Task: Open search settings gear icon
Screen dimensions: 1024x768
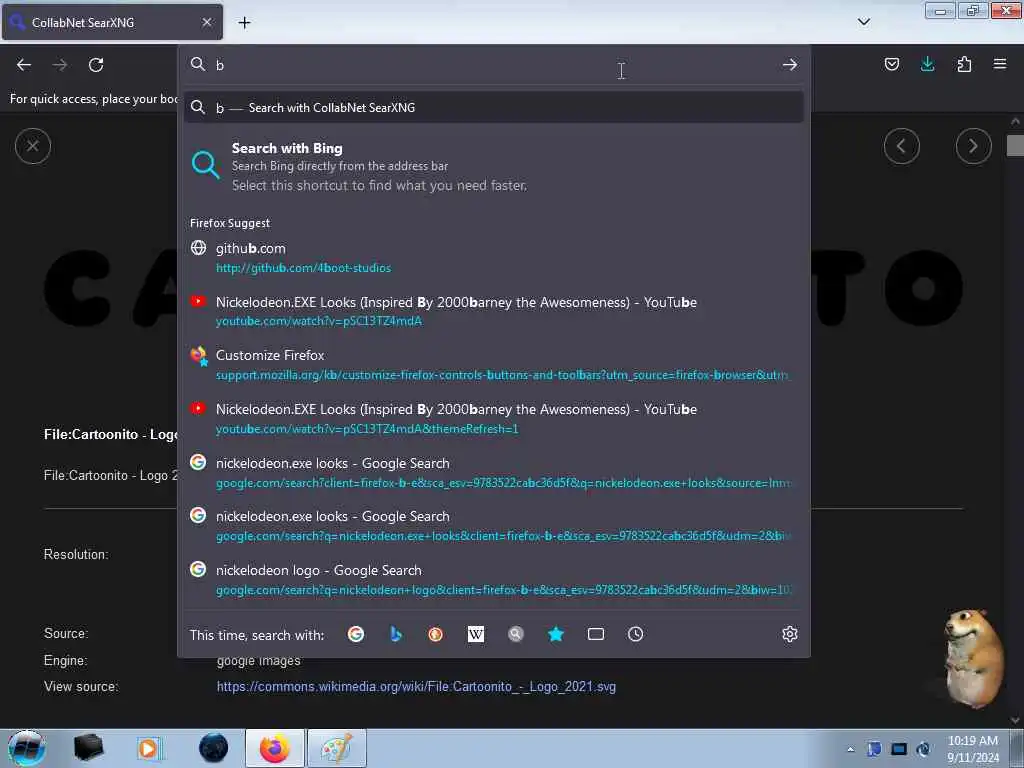Action: pyautogui.click(x=790, y=634)
